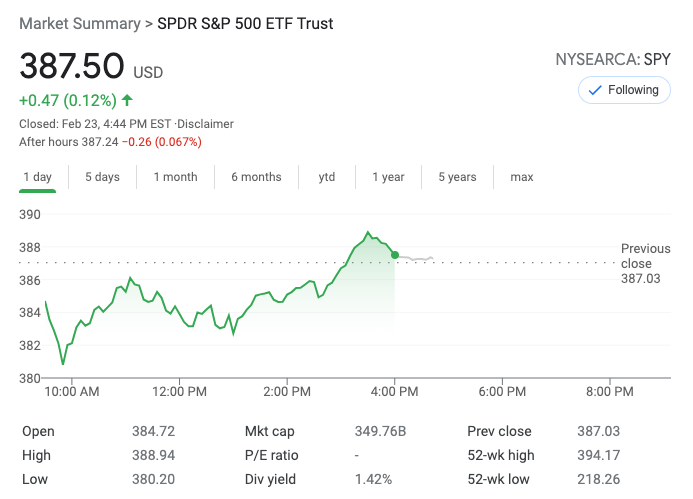Click the chart peak near 3:30 PM

click(x=368, y=232)
